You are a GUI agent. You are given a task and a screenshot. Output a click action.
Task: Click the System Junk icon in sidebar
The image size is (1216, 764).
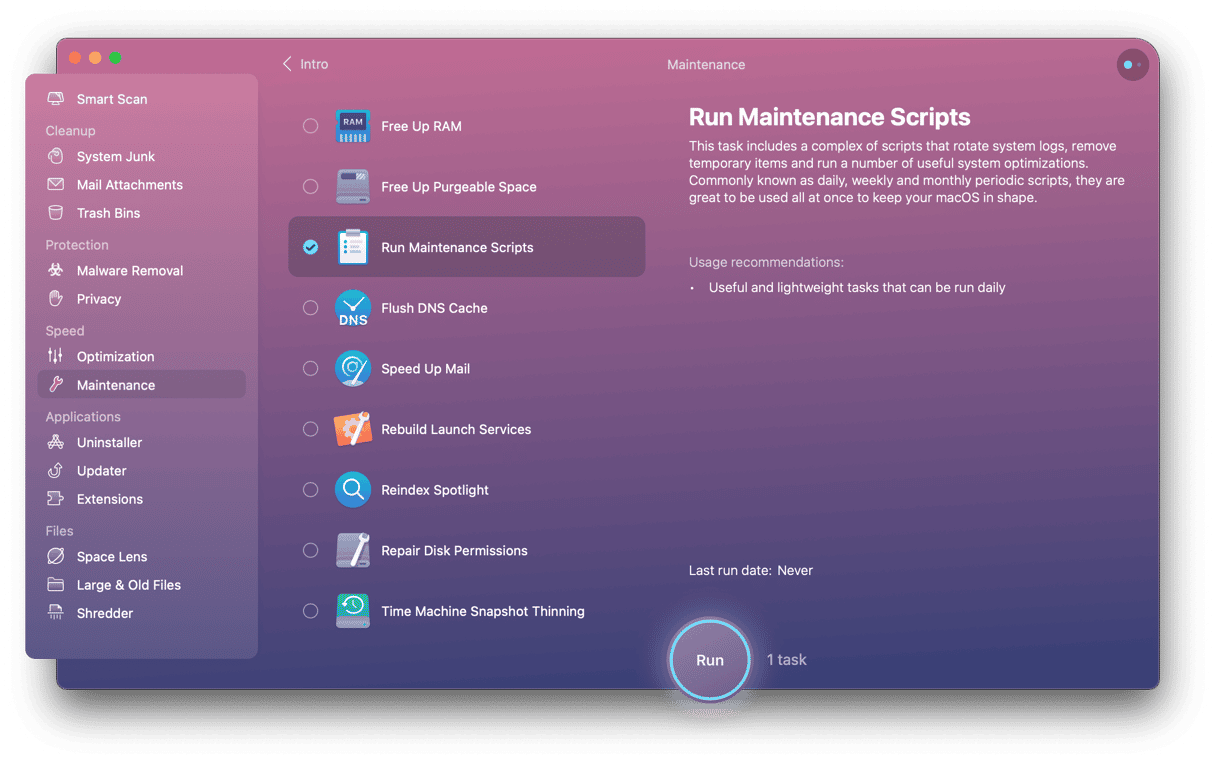tap(56, 156)
